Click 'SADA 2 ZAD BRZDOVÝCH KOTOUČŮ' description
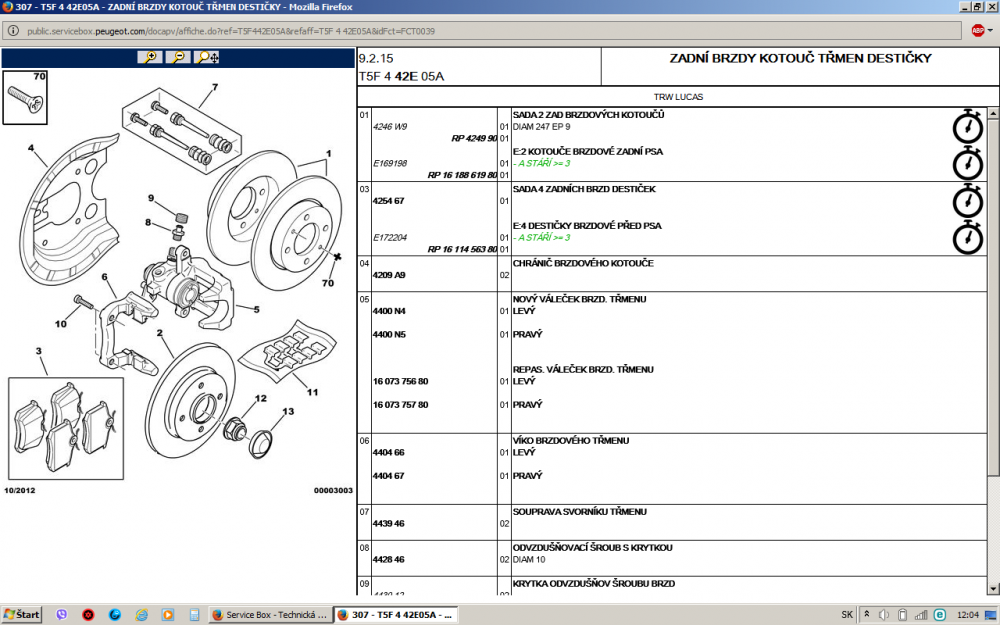 click(x=588, y=115)
